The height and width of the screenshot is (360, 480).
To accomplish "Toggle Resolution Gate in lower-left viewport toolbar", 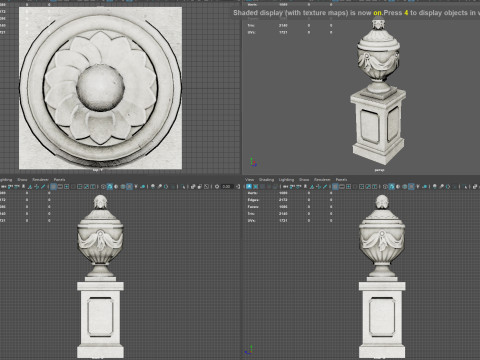I will 67,187.
